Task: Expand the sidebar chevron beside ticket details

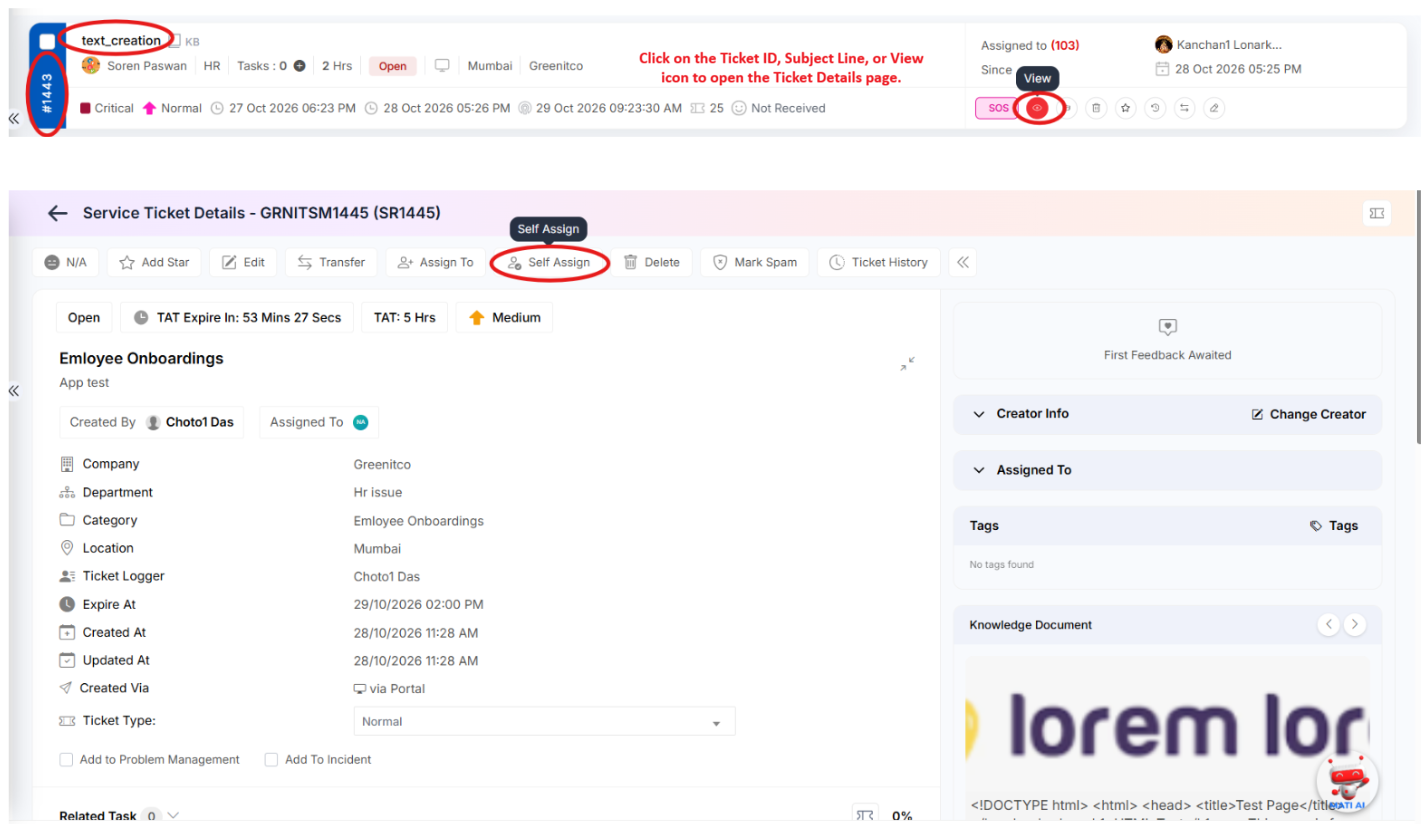Action: point(14,391)
